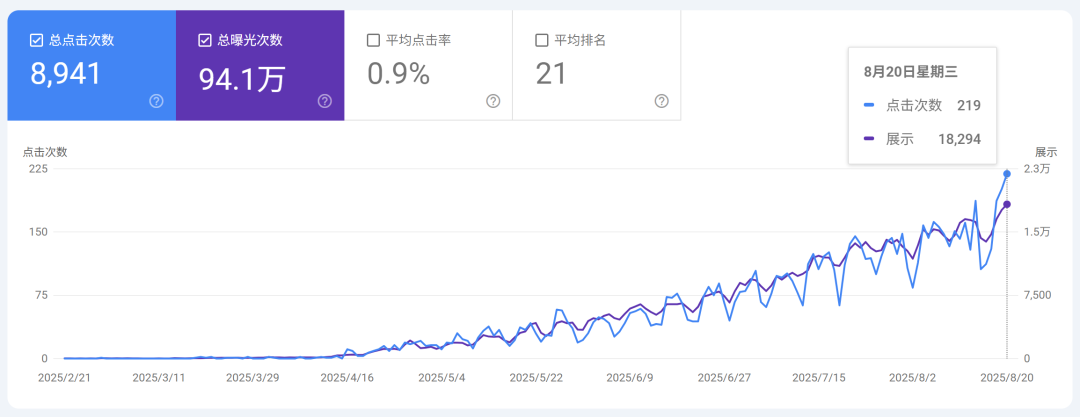Enable the 平均点击率 checkbox
Image resolution: width=1080 pixels, height=417 pixels.
(373, 41)
